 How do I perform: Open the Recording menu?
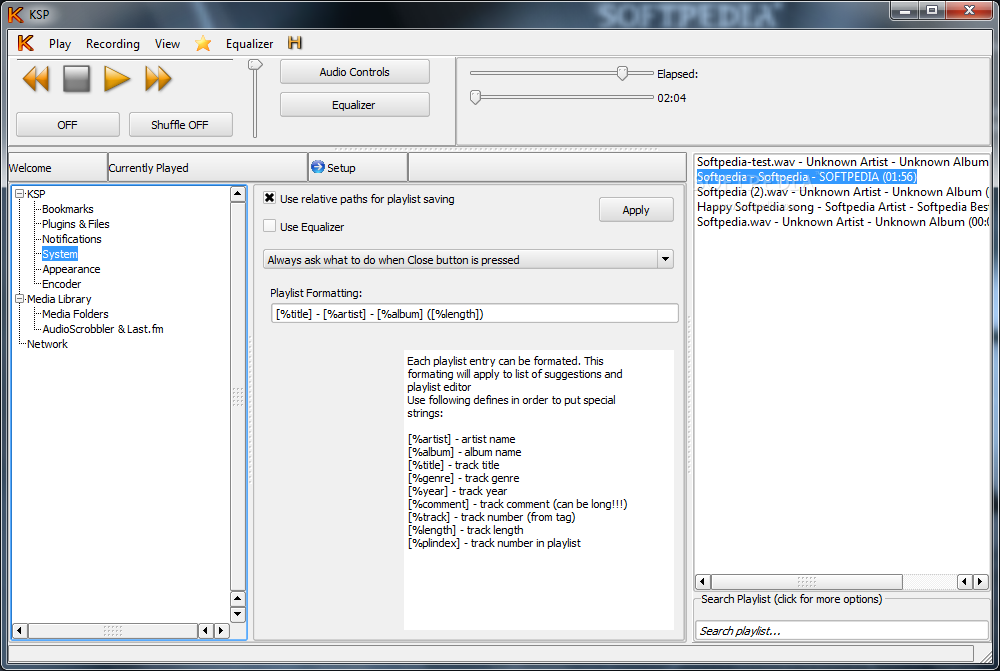coord(113,43)
